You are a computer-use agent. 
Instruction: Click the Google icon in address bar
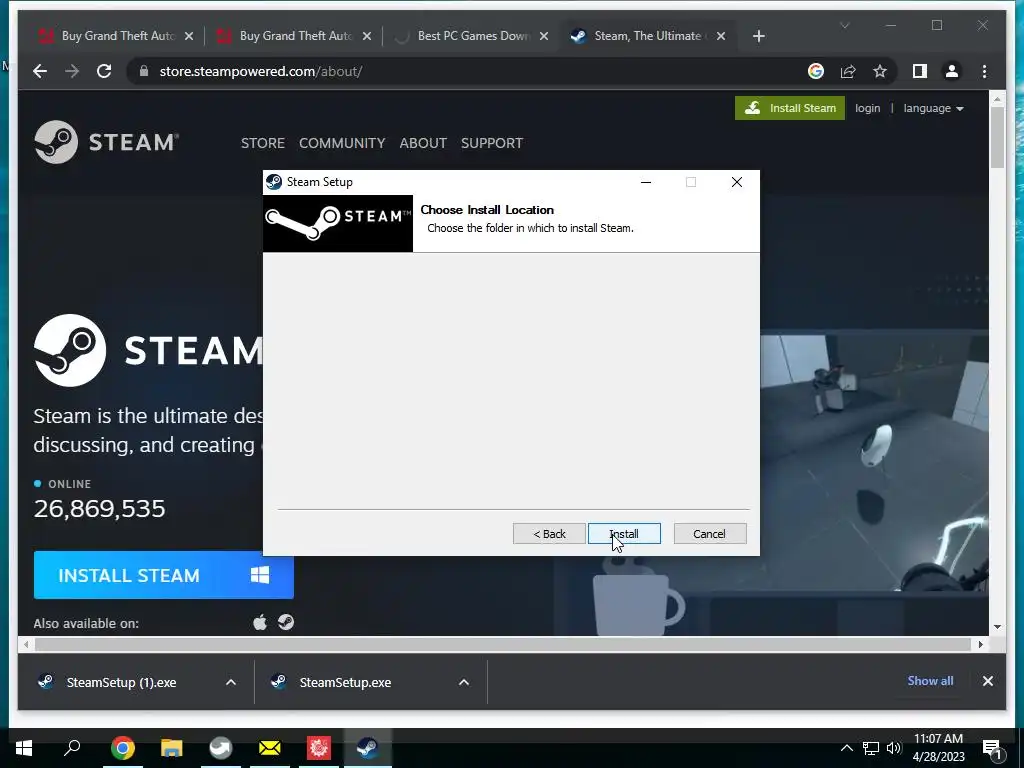pos(816,71)
